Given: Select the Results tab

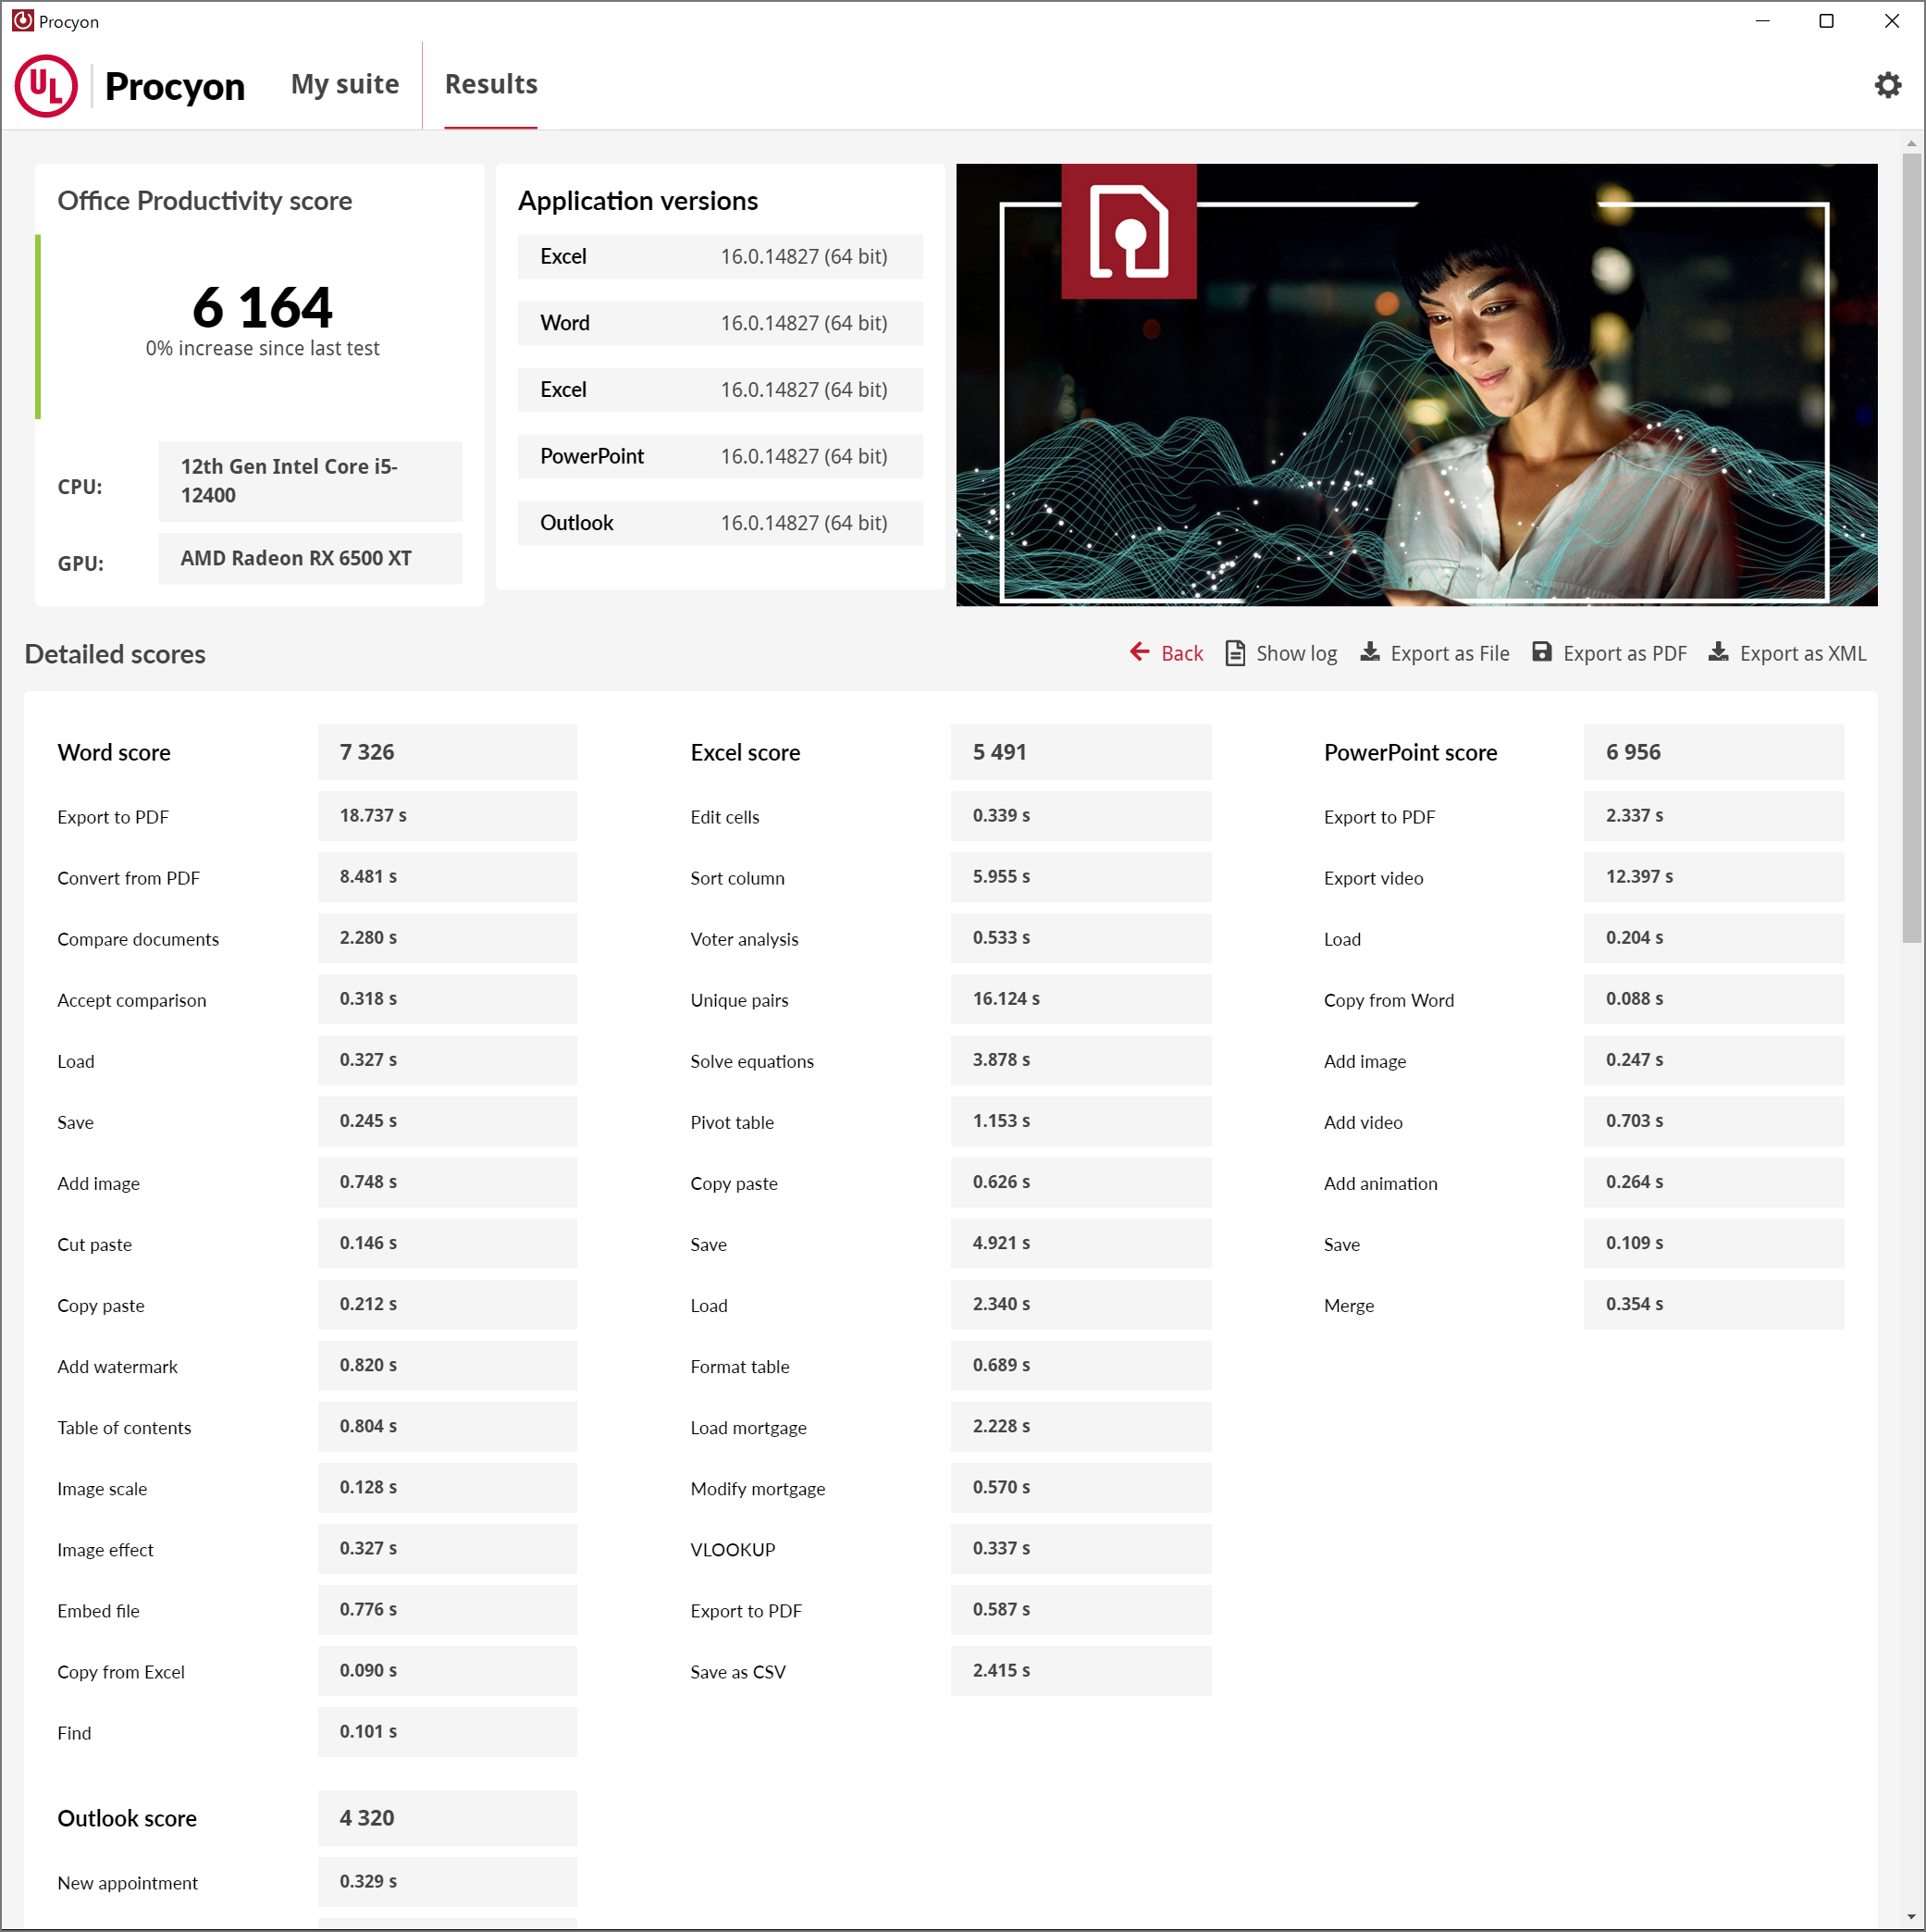Looking at the screenshot, I should [x=490, y=85].
